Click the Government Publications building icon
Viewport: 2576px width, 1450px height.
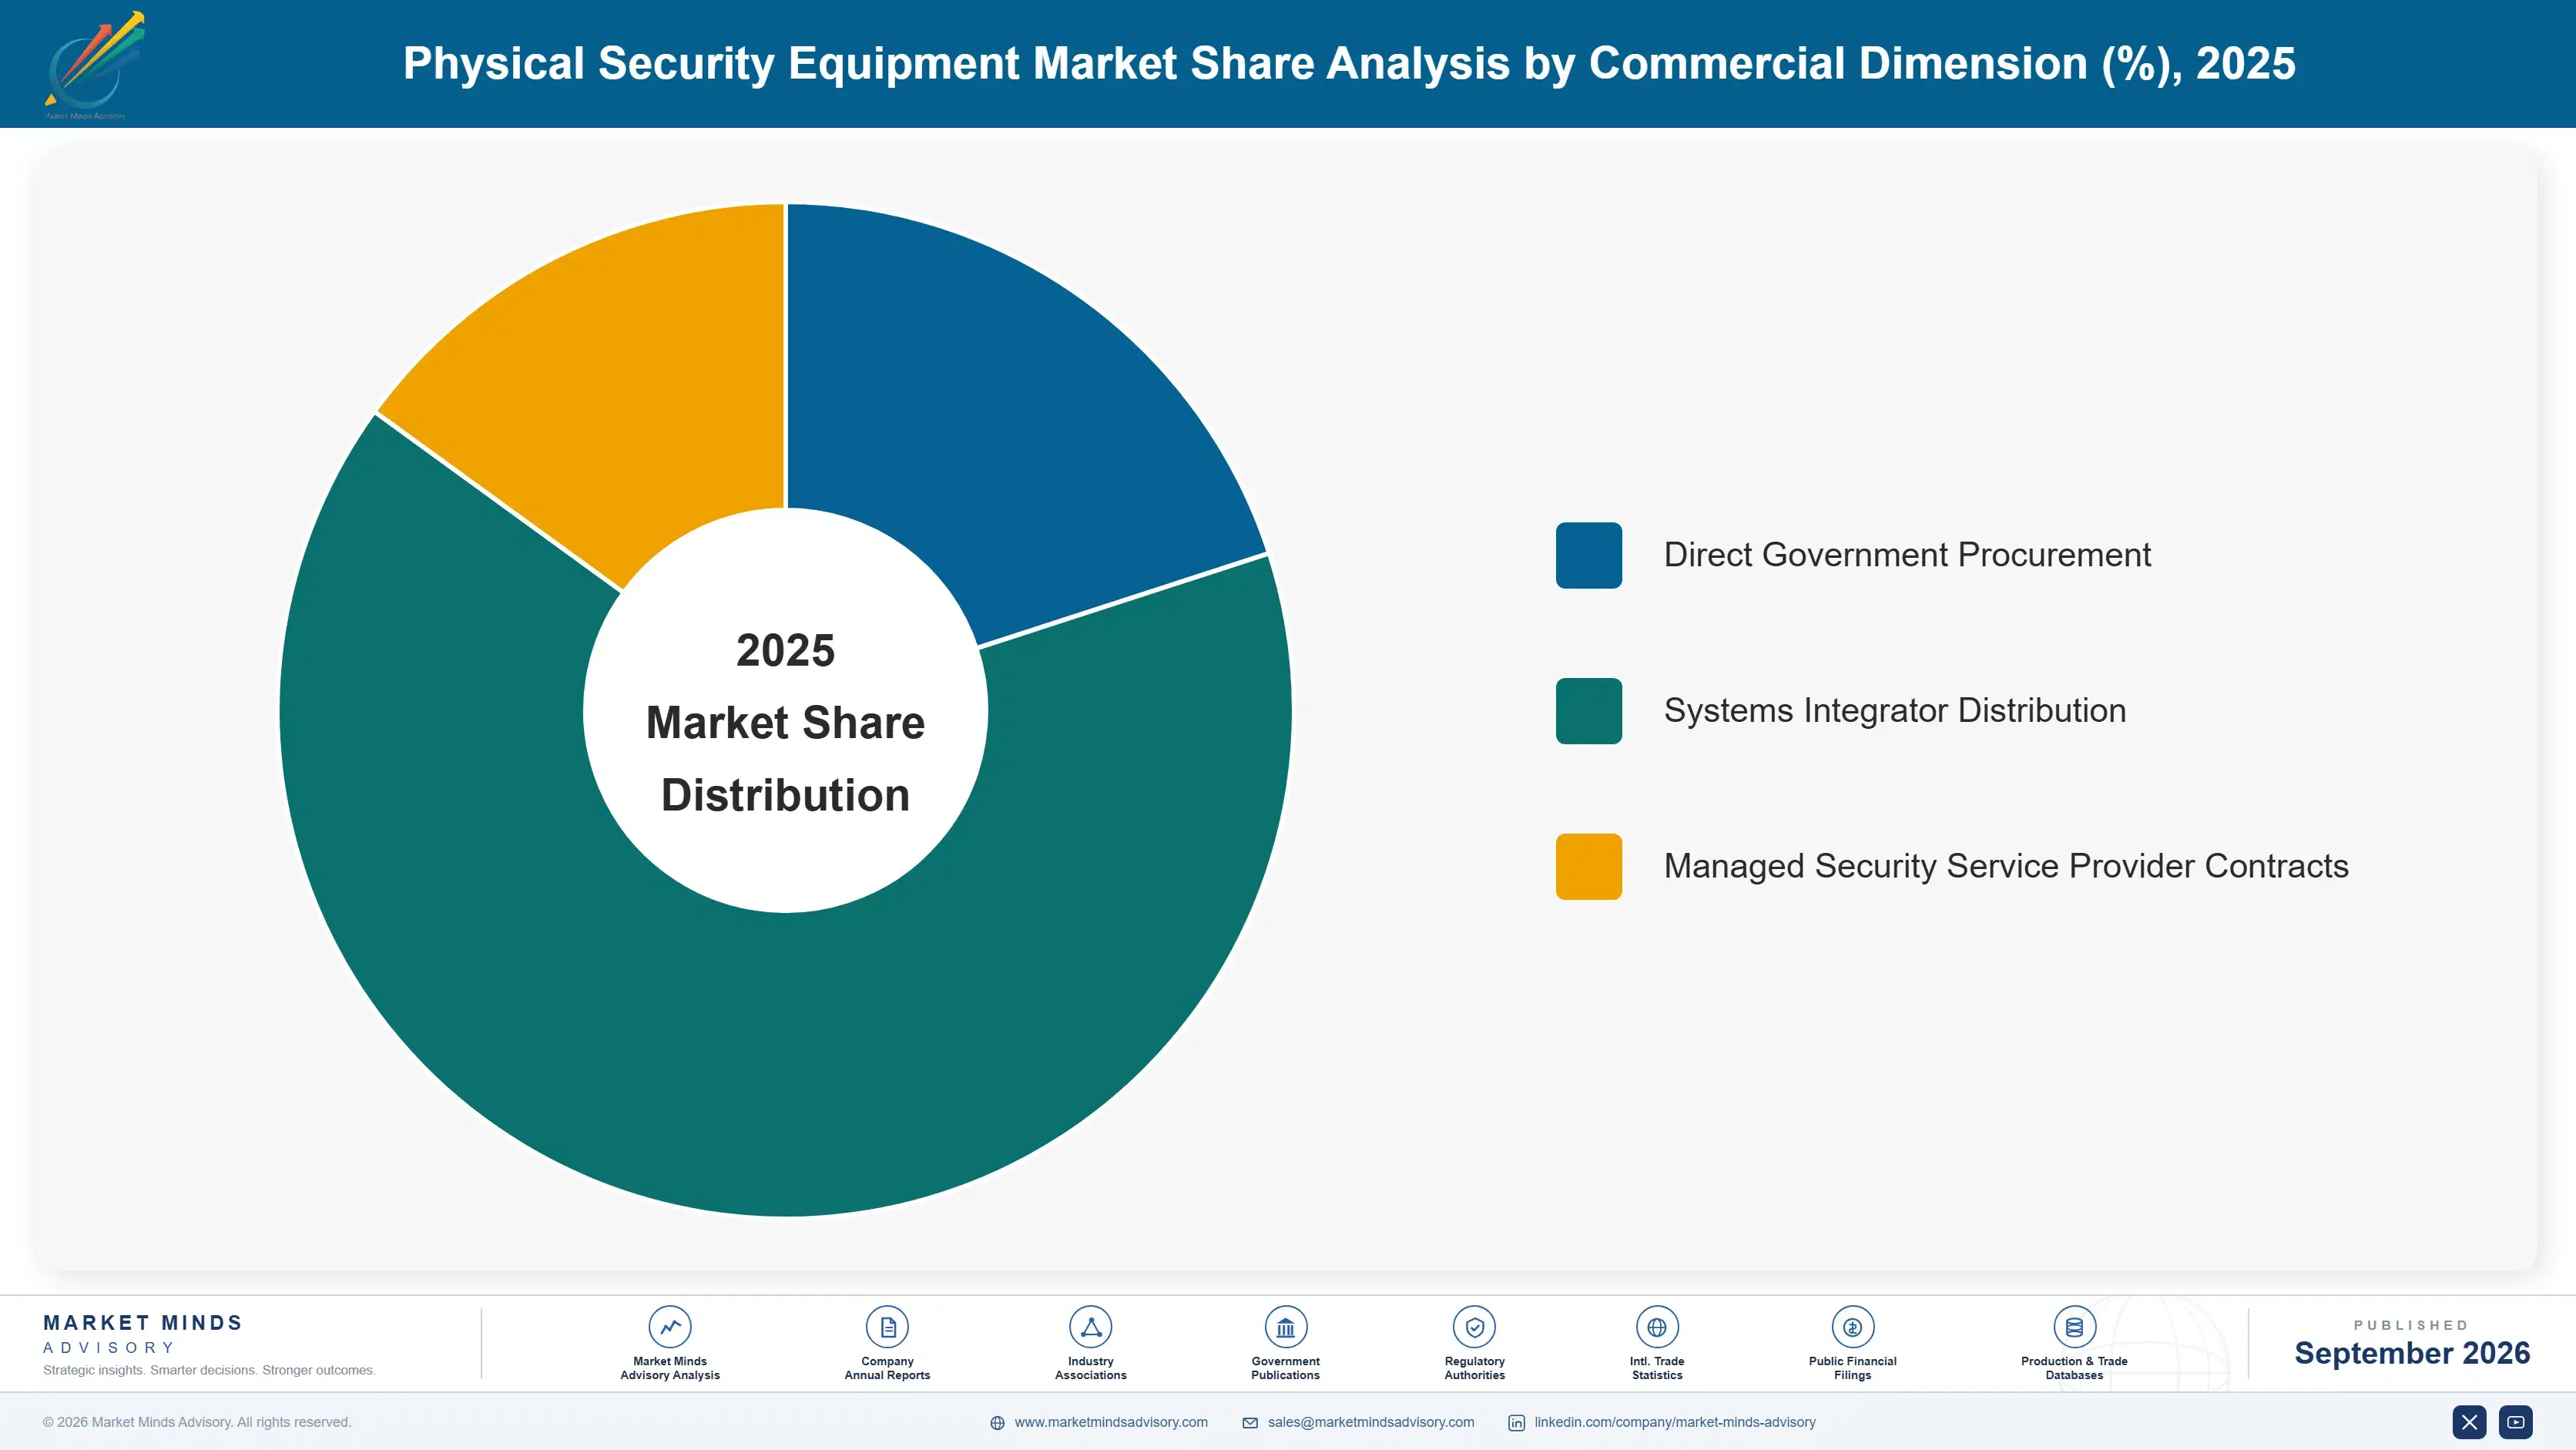[x=1285, y=1327]
